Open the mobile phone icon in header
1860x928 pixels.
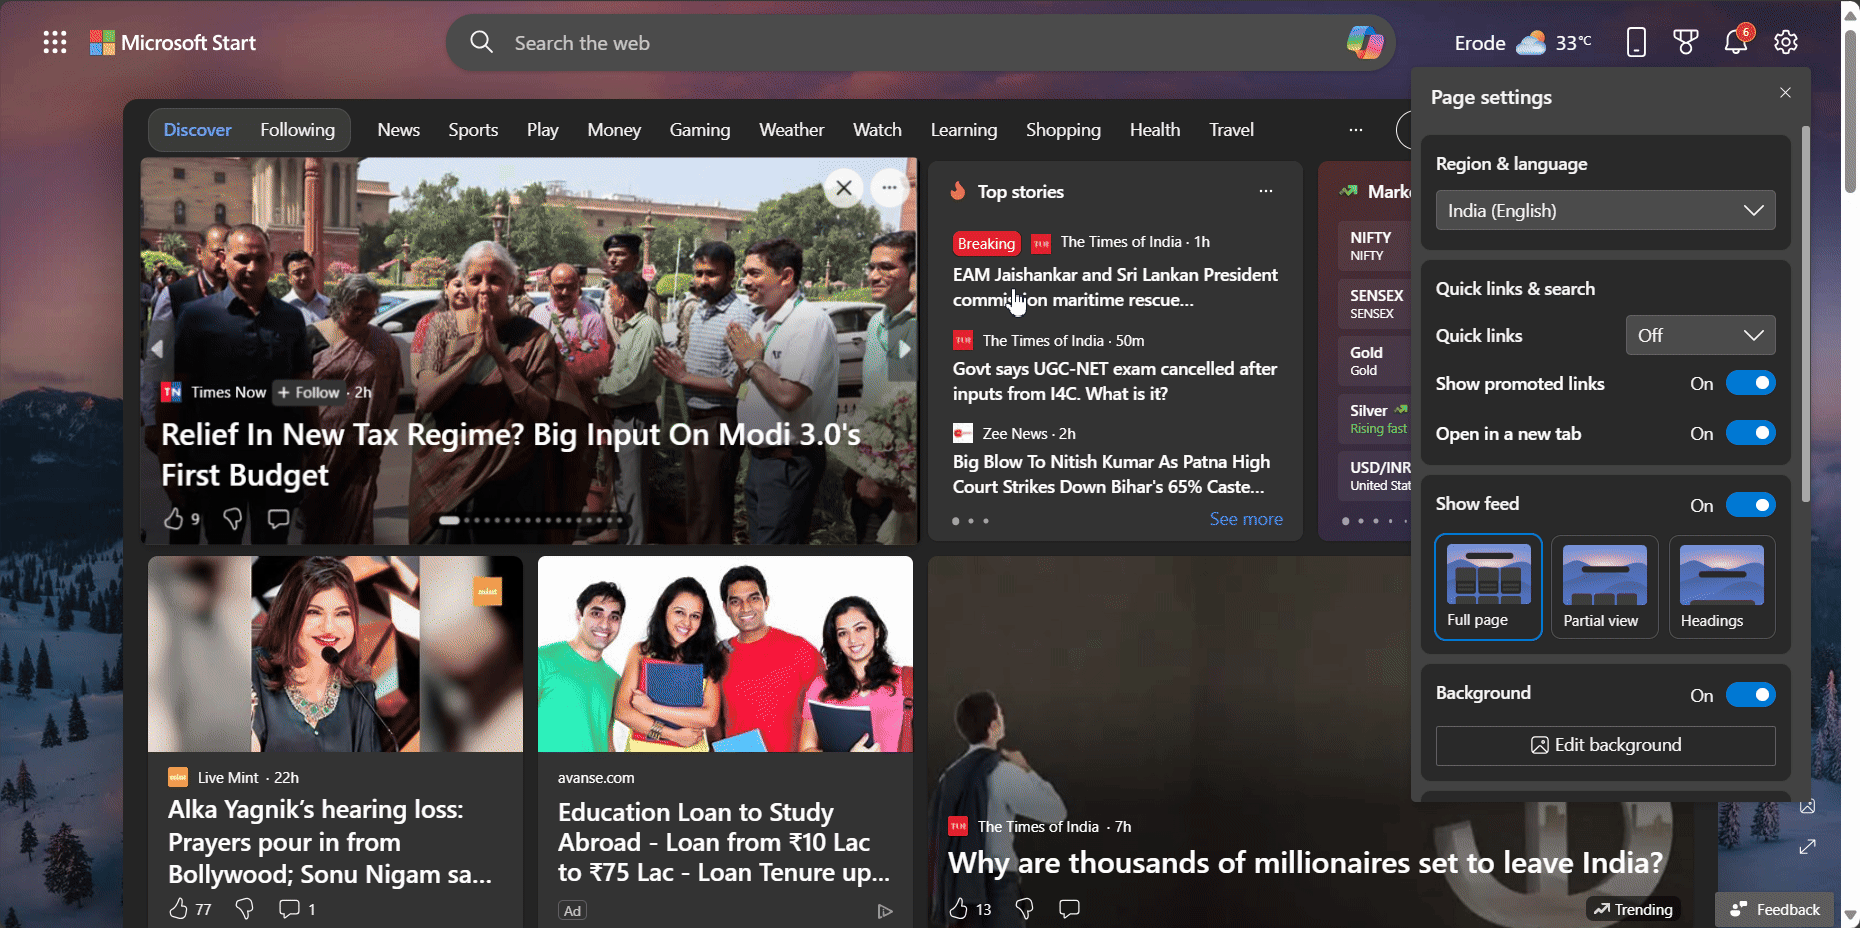click(1636, 42)
